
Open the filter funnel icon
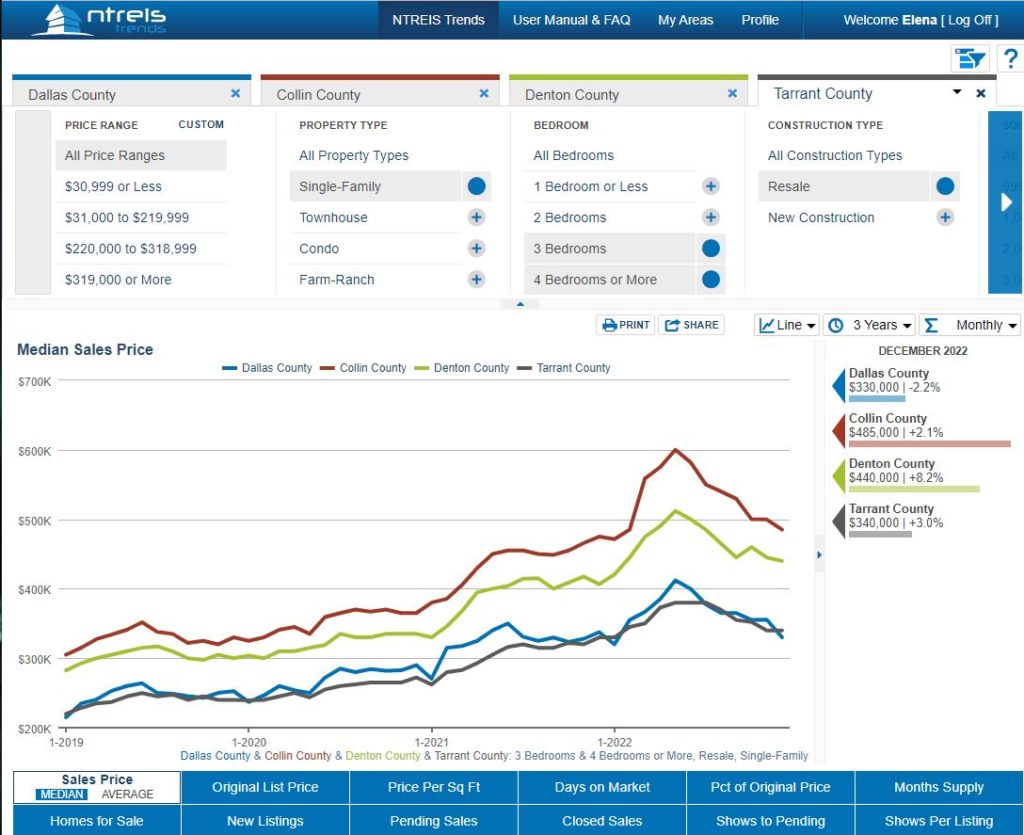point(970,59)
